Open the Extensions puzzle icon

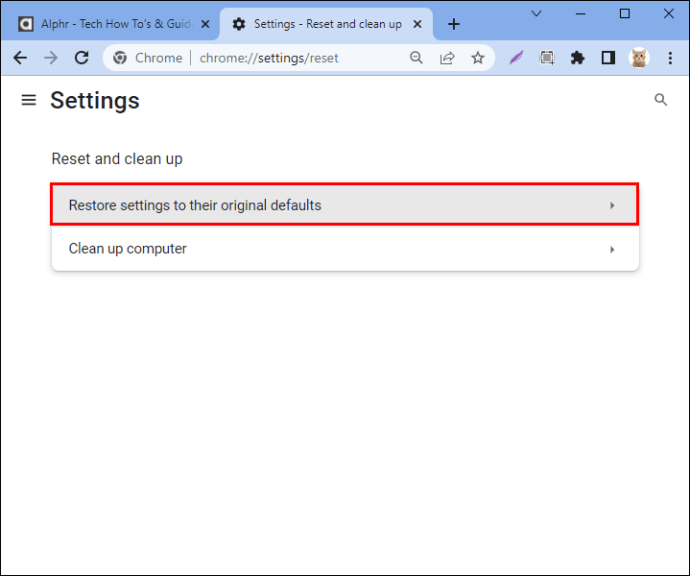tap(577, 58)
